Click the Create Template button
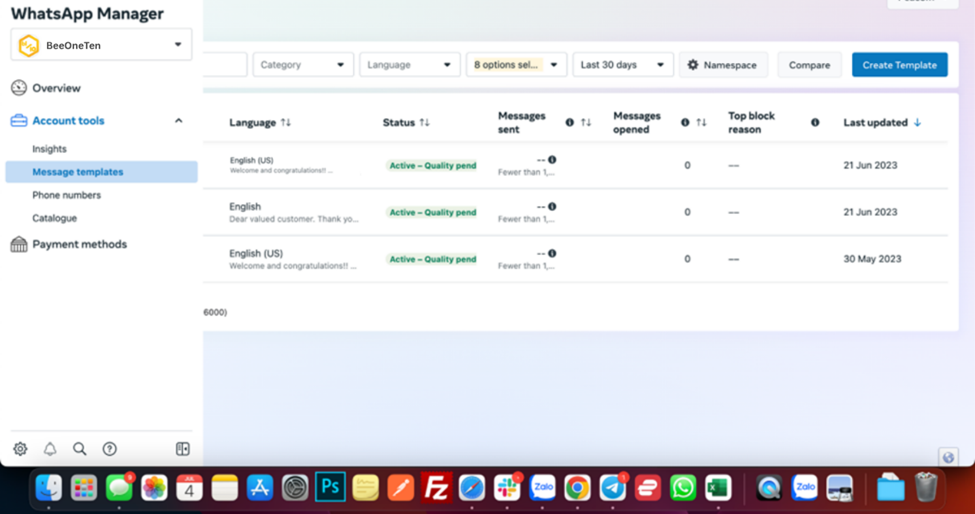The height and width of the screenshot is (514, 975). click(x=899, y=65)
